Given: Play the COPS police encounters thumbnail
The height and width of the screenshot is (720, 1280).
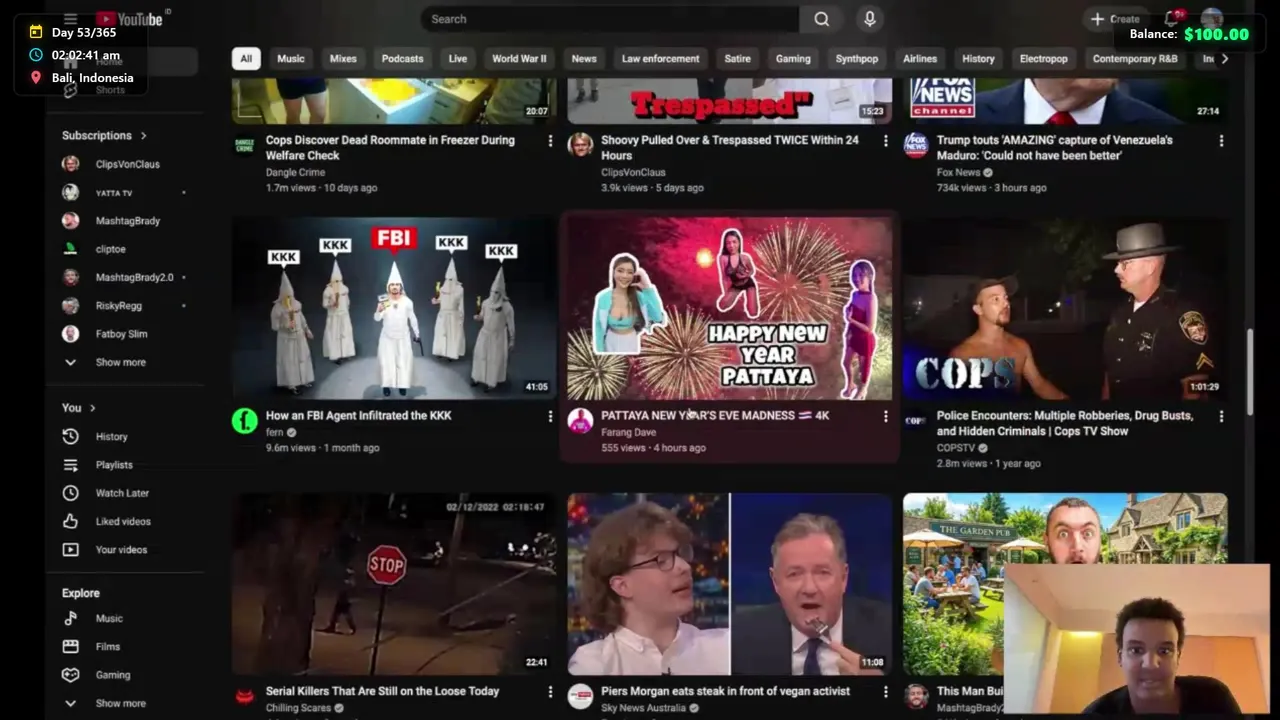Looking at the screenshot, I should click(x=1065, y=308).
